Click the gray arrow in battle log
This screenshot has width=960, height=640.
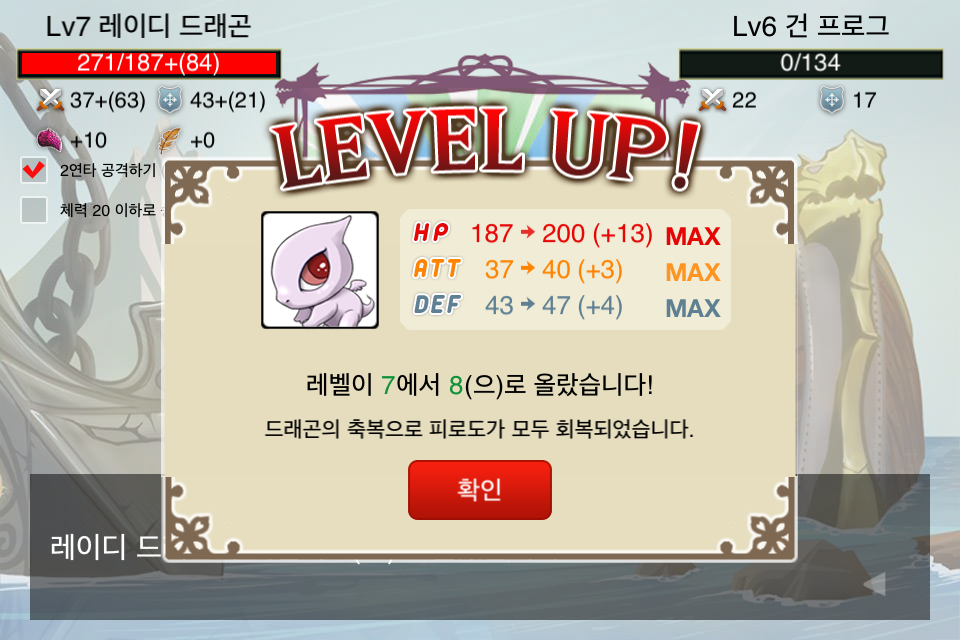pyautogui.click(x=875, y=584)
